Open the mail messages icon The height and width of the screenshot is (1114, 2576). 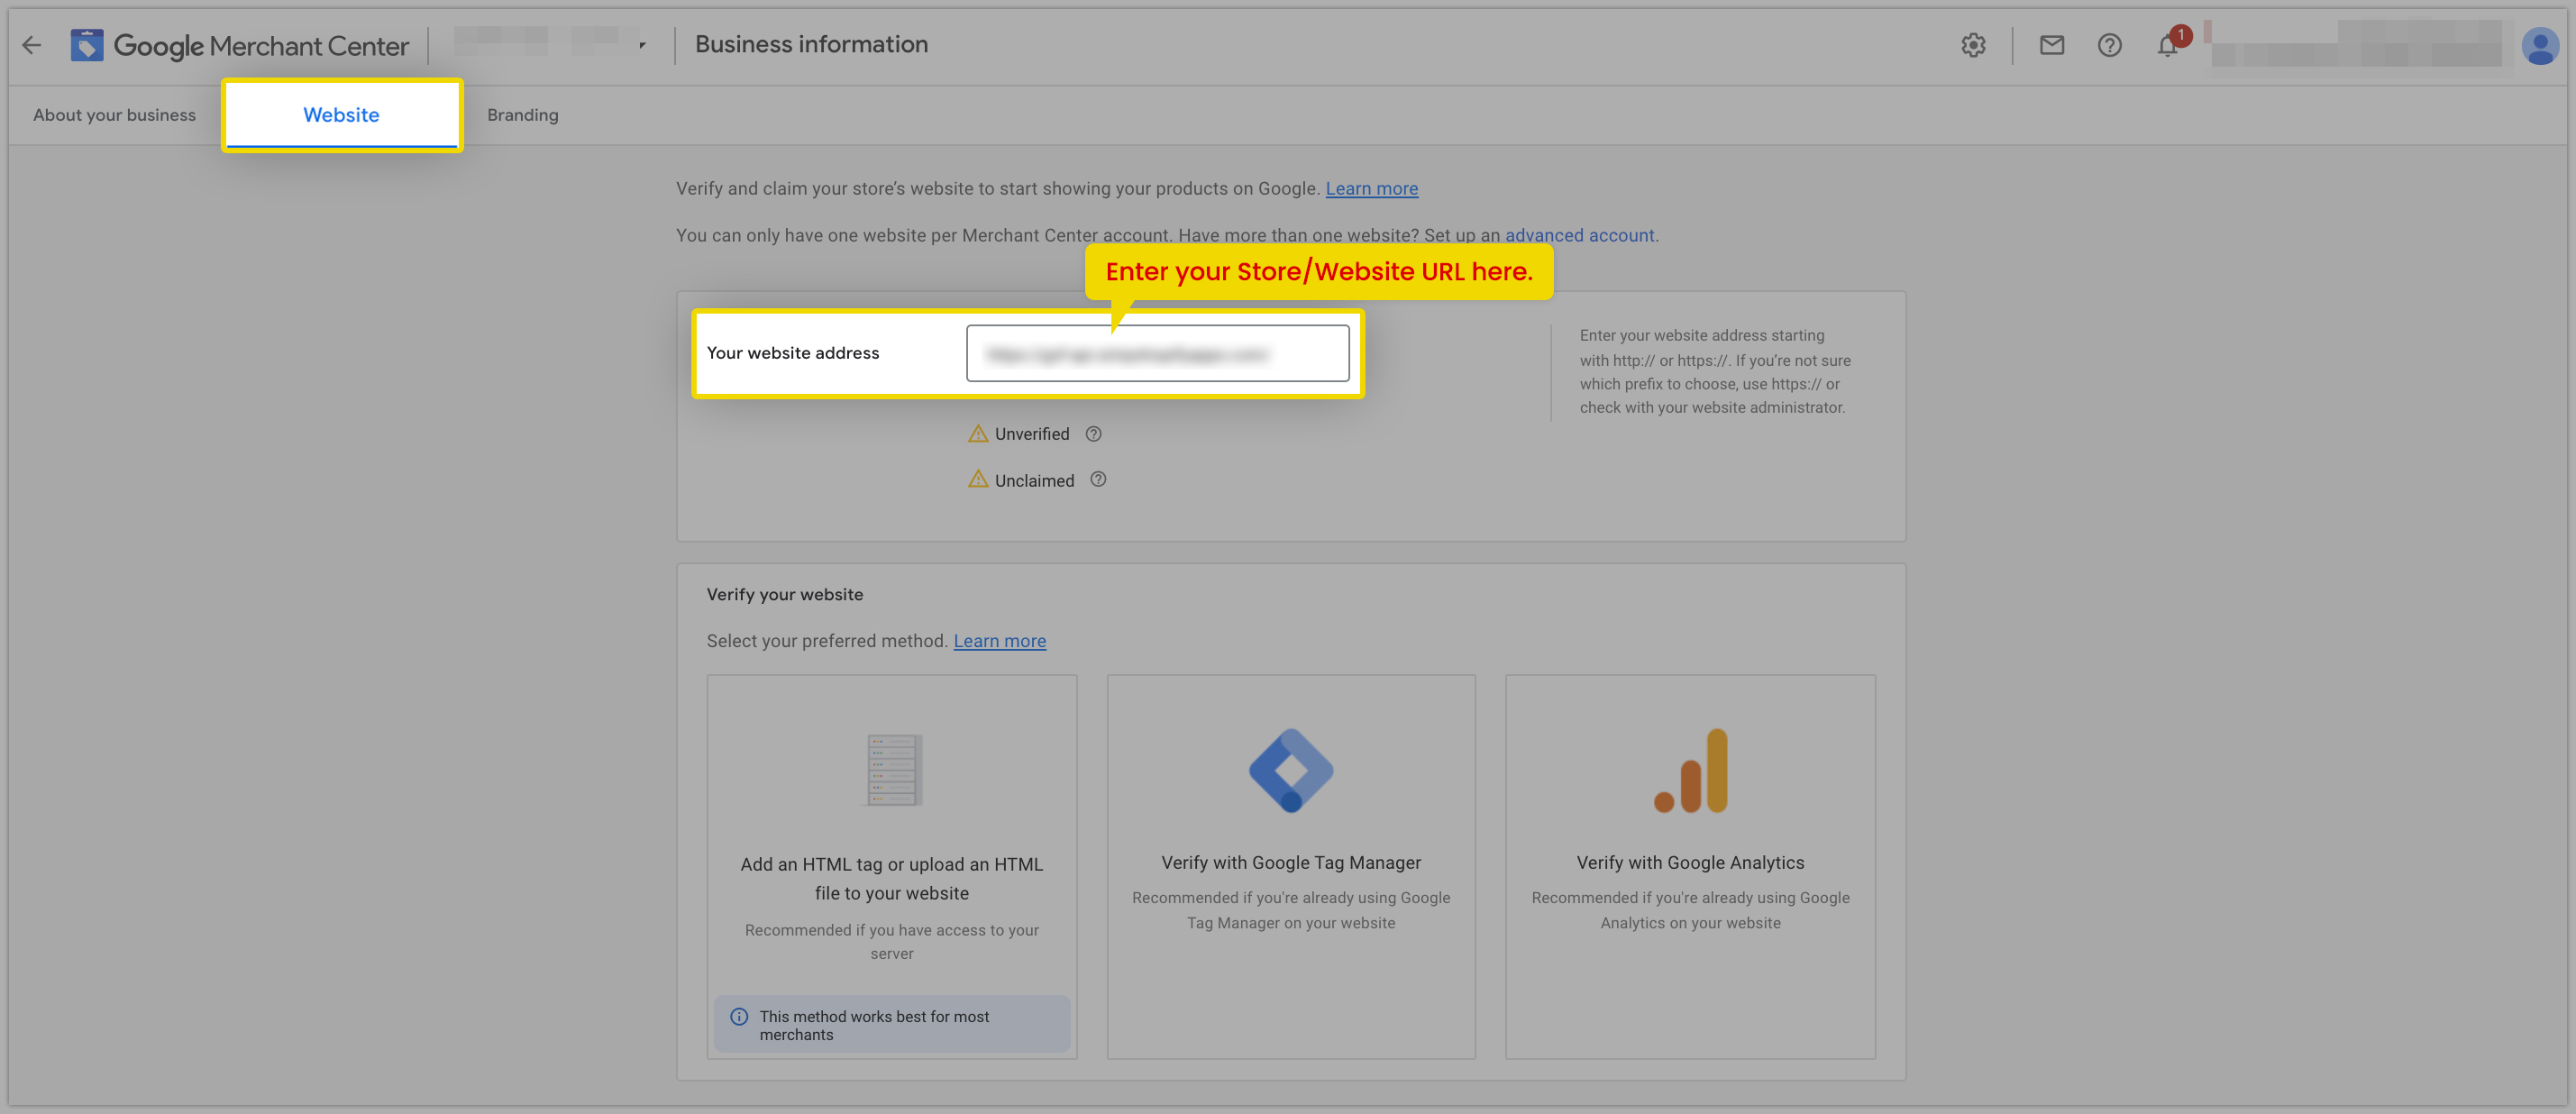(2051, 45)
